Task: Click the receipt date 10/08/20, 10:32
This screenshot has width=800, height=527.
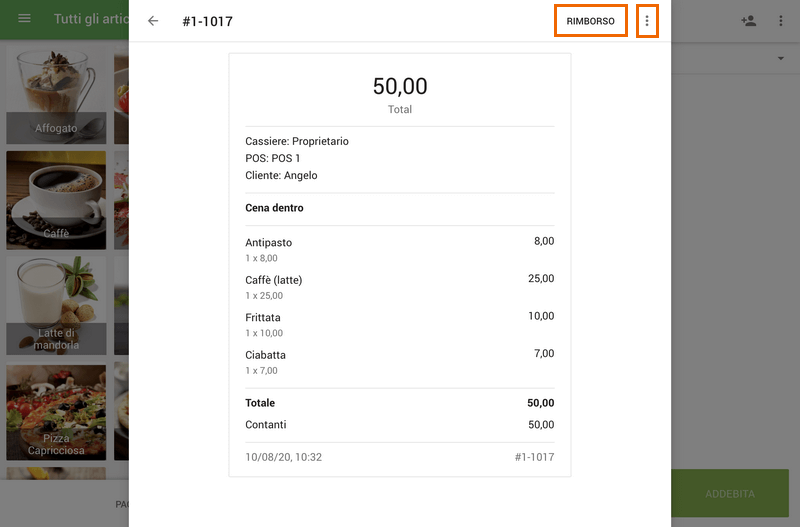Action: click(x=284, y=457)
